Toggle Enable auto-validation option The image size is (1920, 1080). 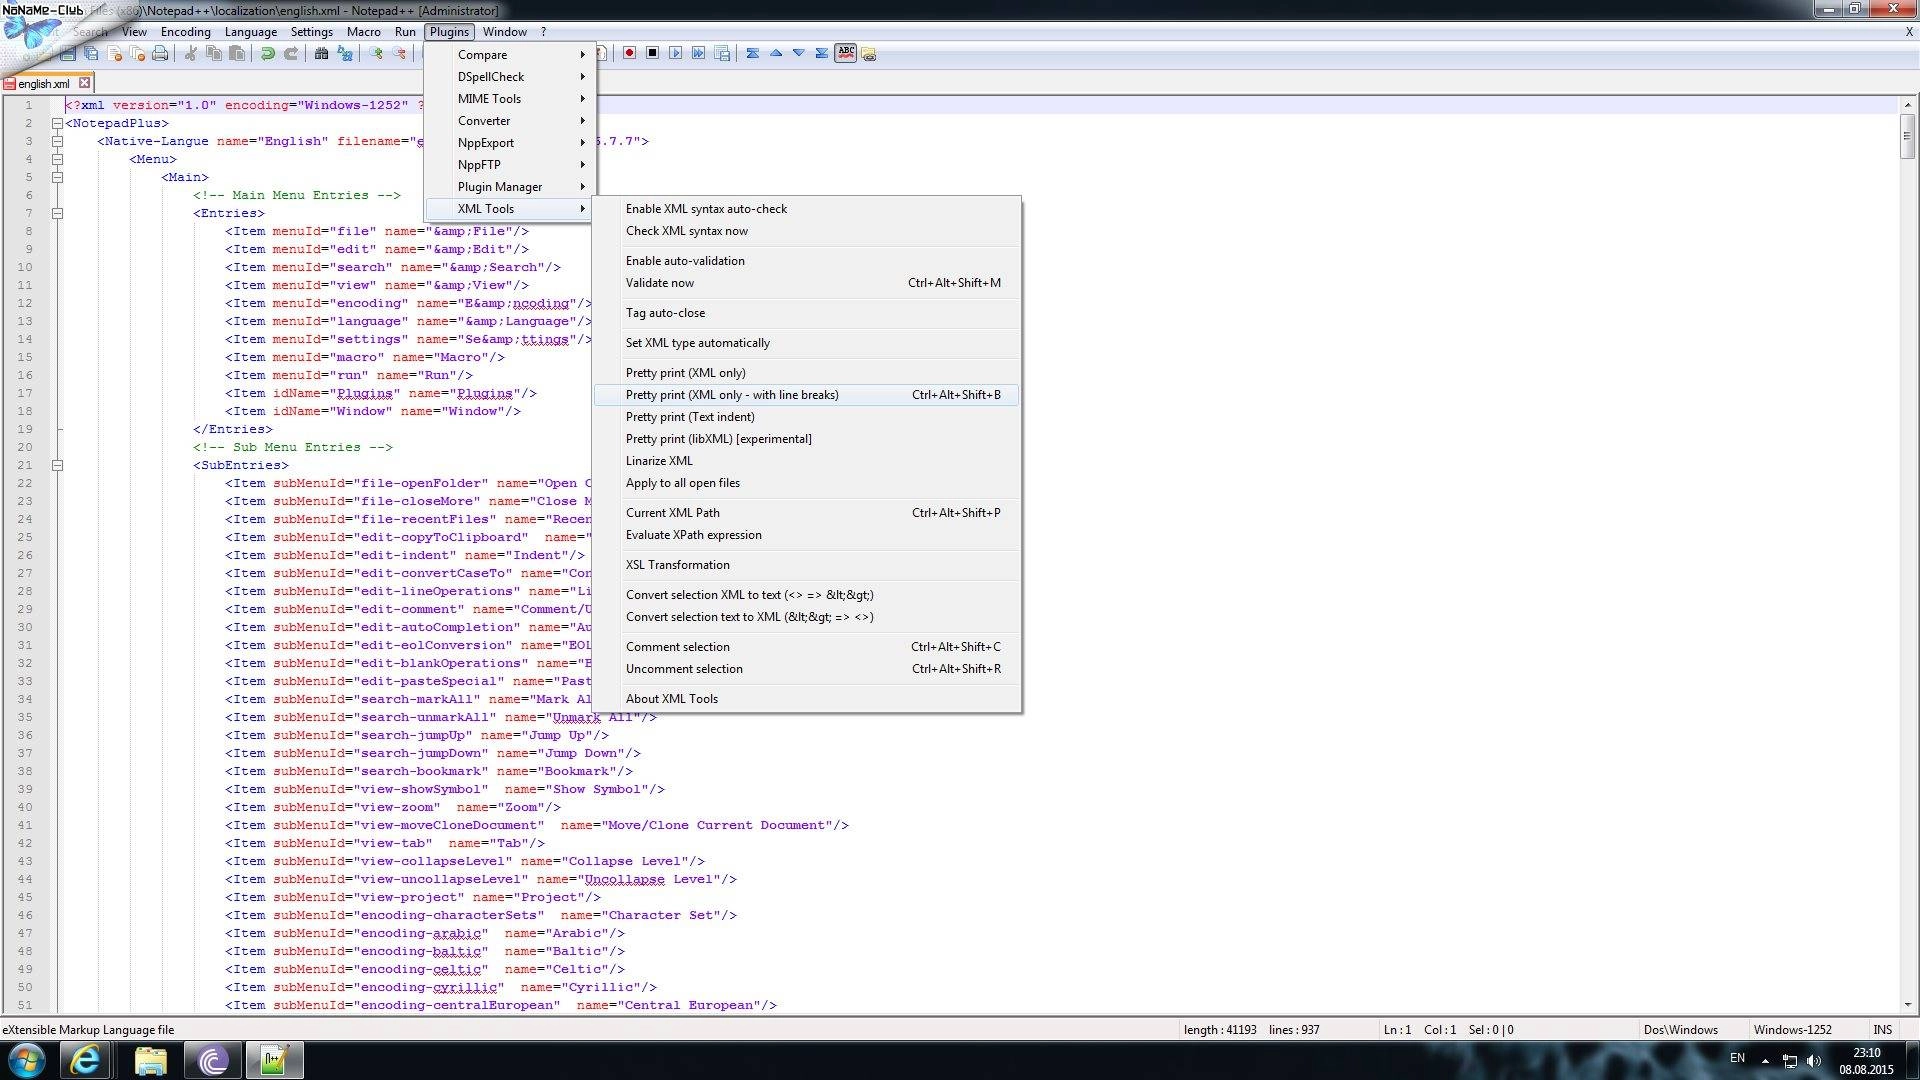(806, 261)
